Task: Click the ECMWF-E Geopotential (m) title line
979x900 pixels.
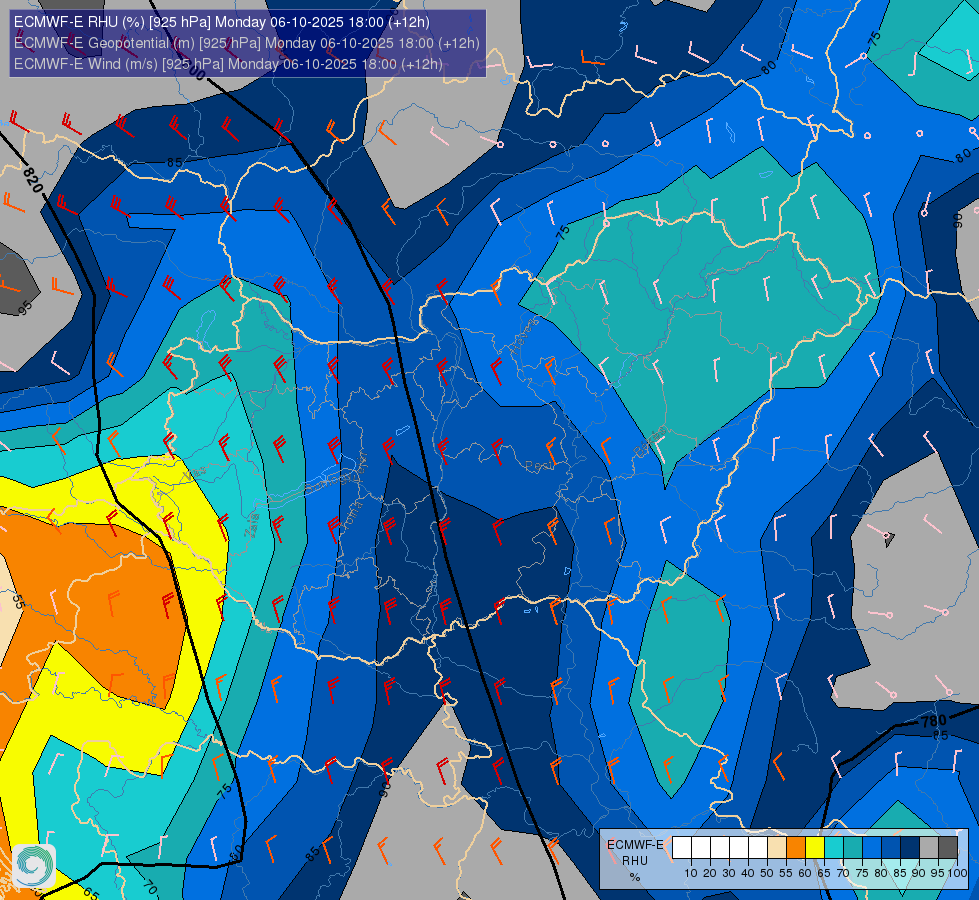Action: (247, 43)
